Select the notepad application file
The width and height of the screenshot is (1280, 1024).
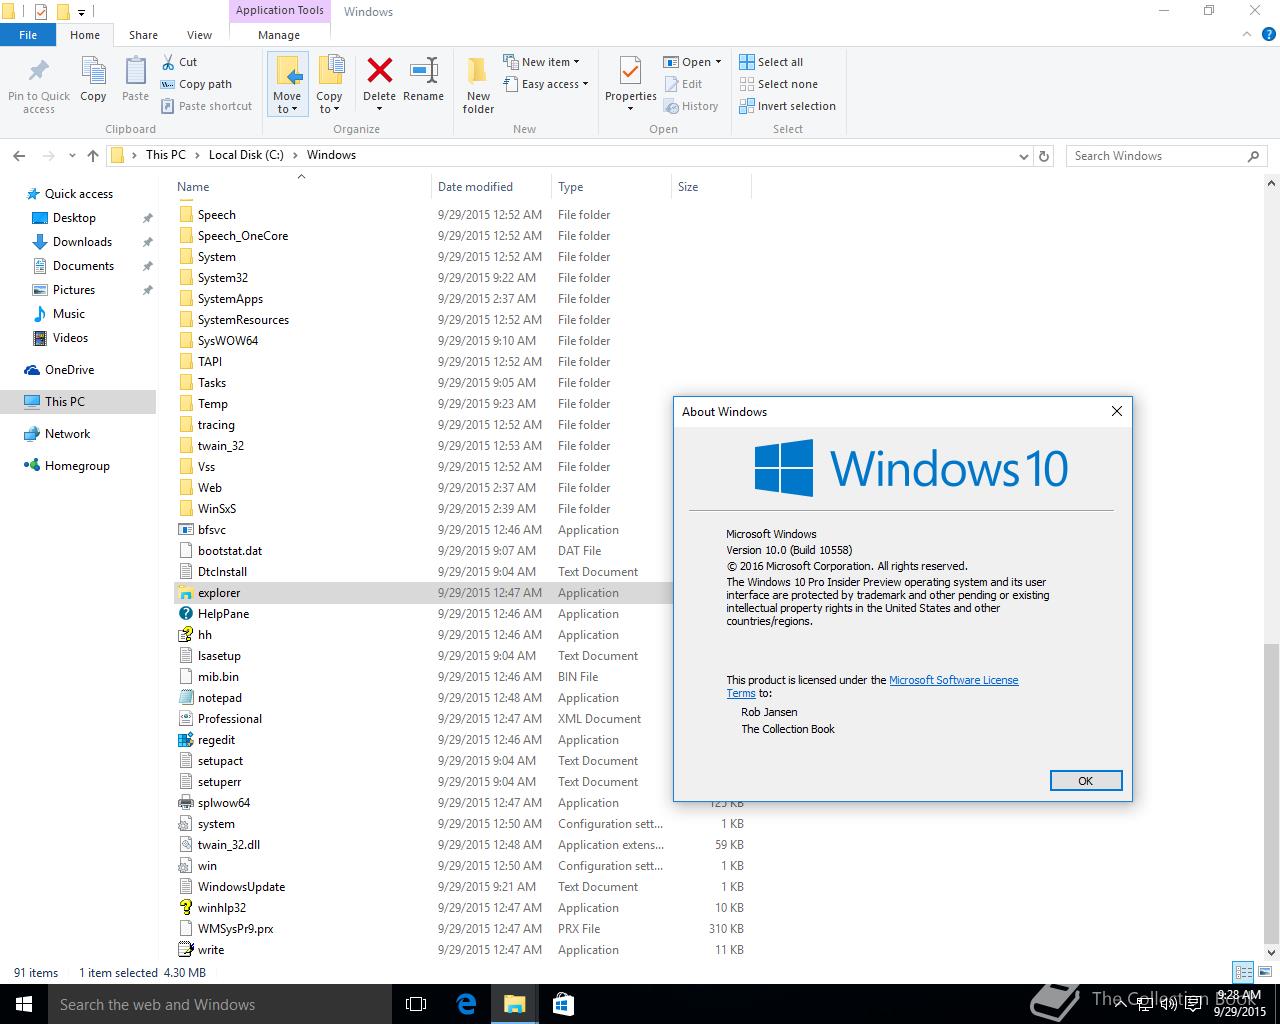(x=210, y=698)
